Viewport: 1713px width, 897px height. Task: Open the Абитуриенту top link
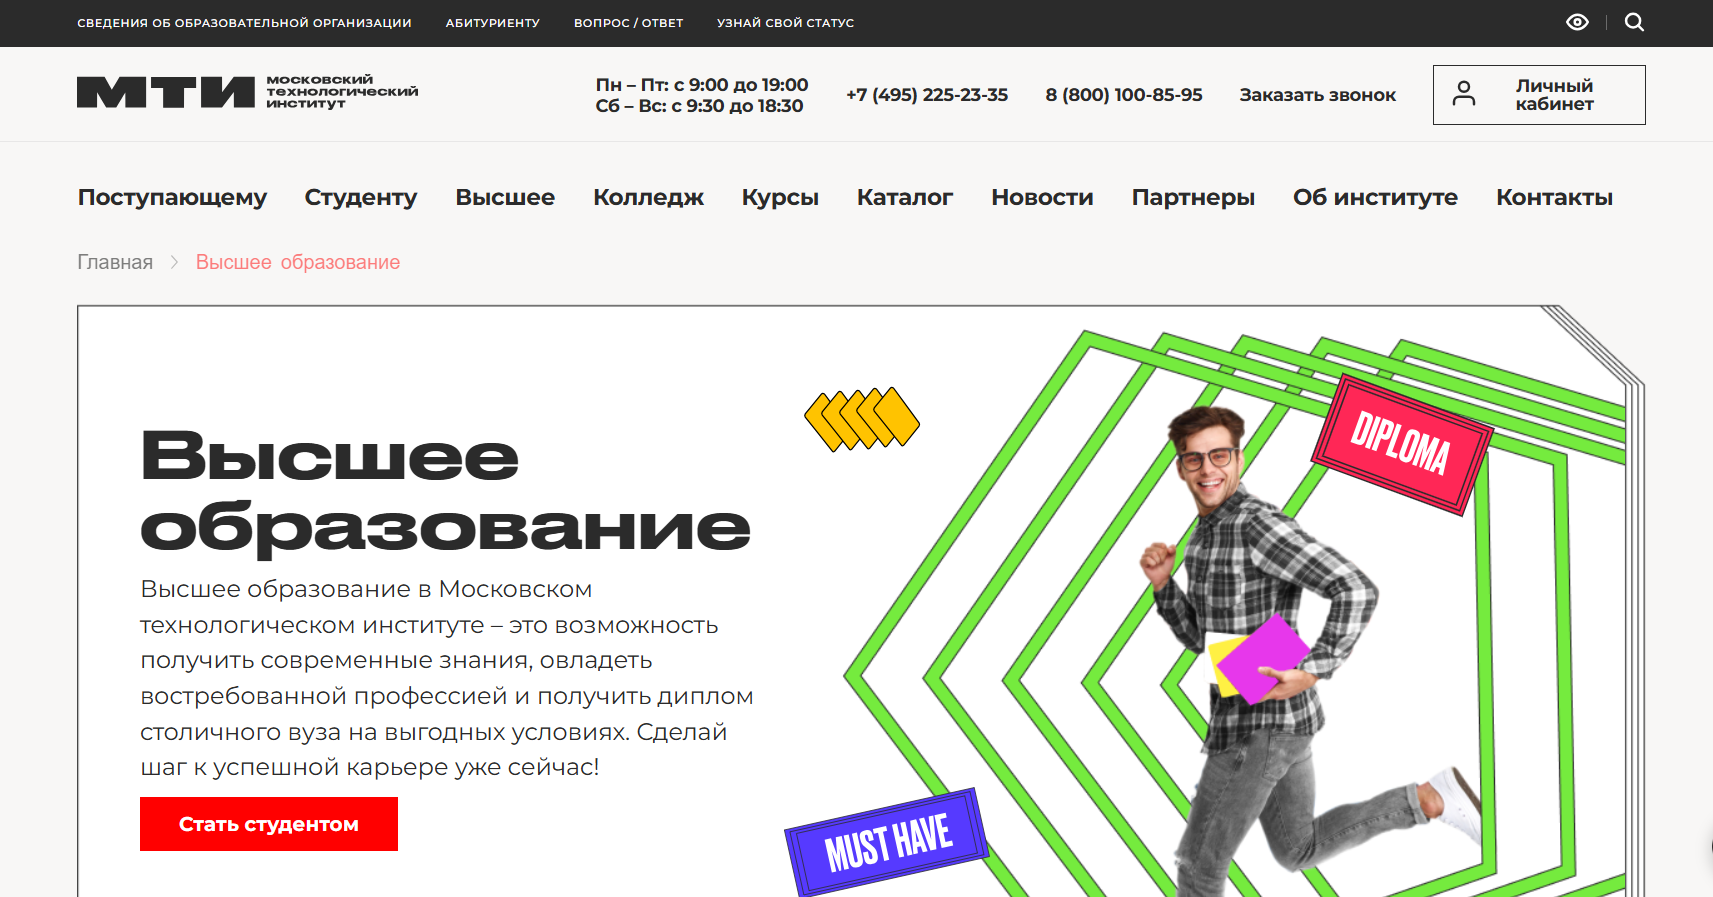pos(493,23)
